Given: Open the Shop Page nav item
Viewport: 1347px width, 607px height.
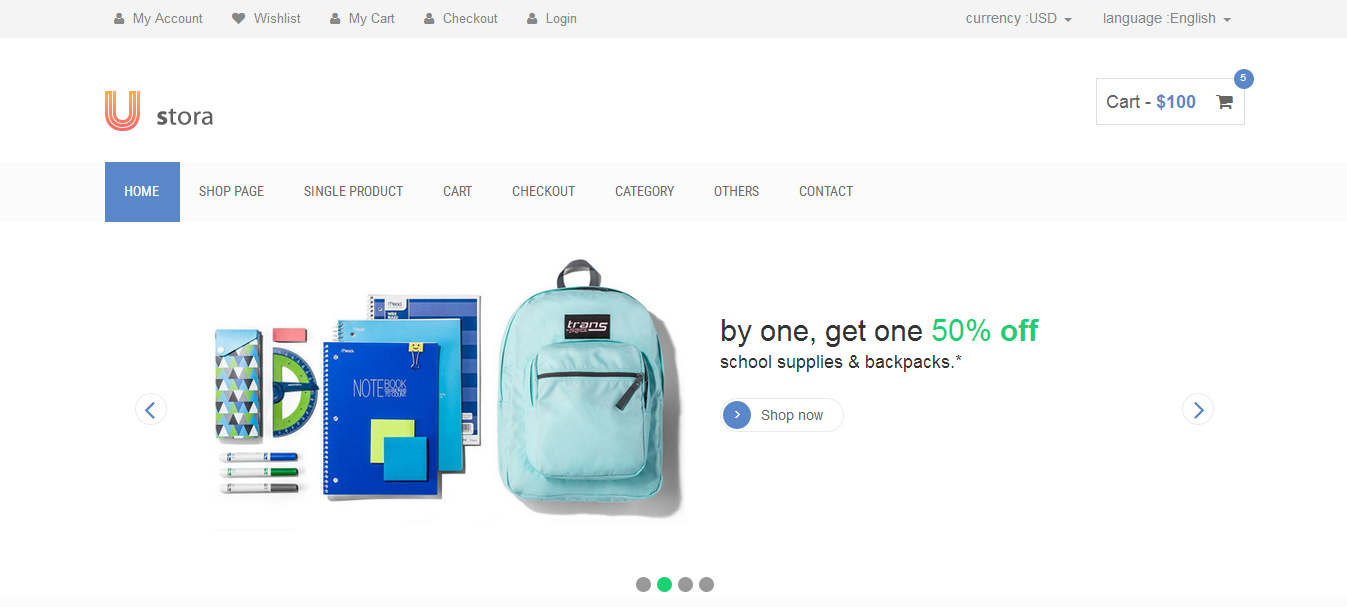Looking at the screenshot, I should click(231, 192).
